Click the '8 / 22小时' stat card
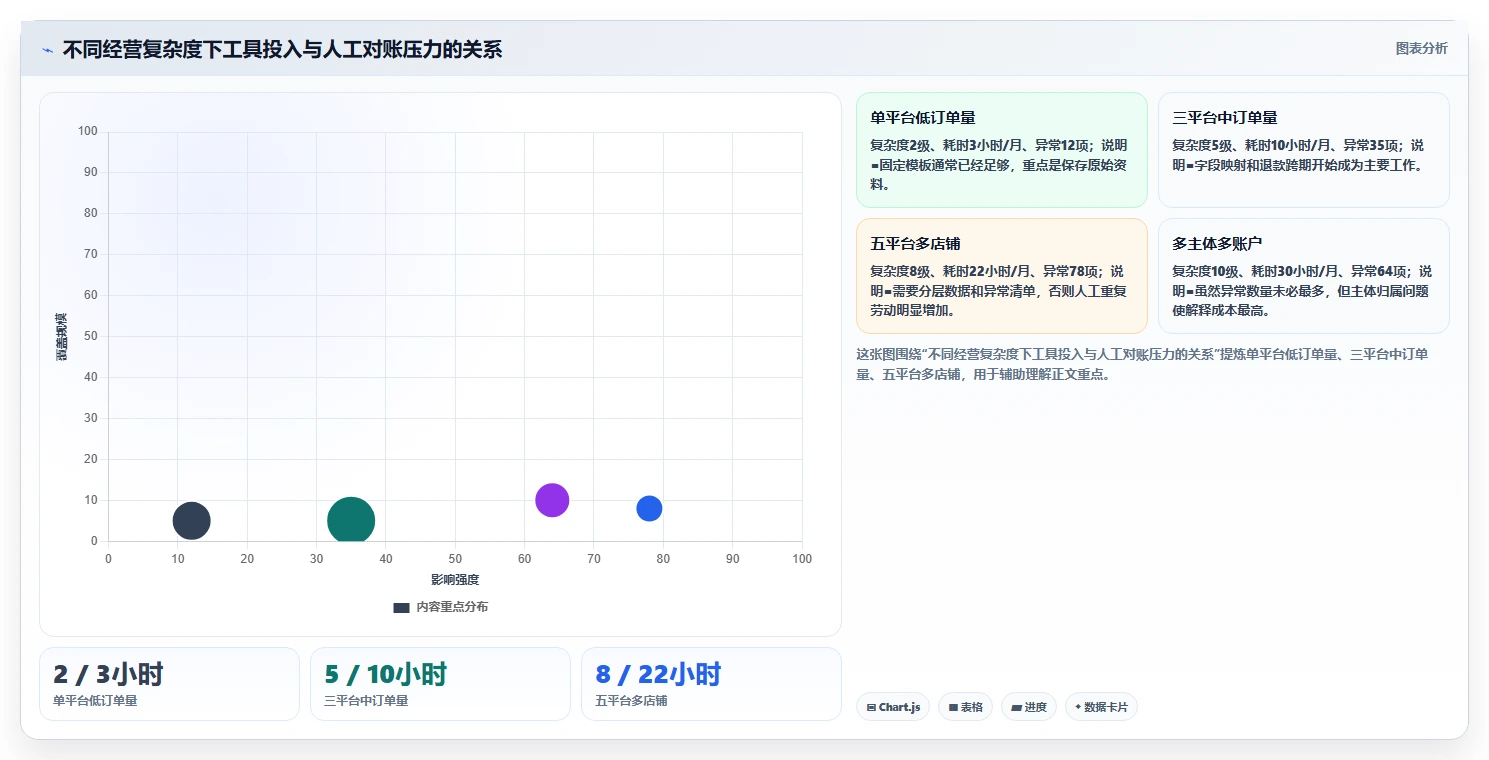Image resolution: width=1489 pixels, height=760 pixels. coord(711,684)
